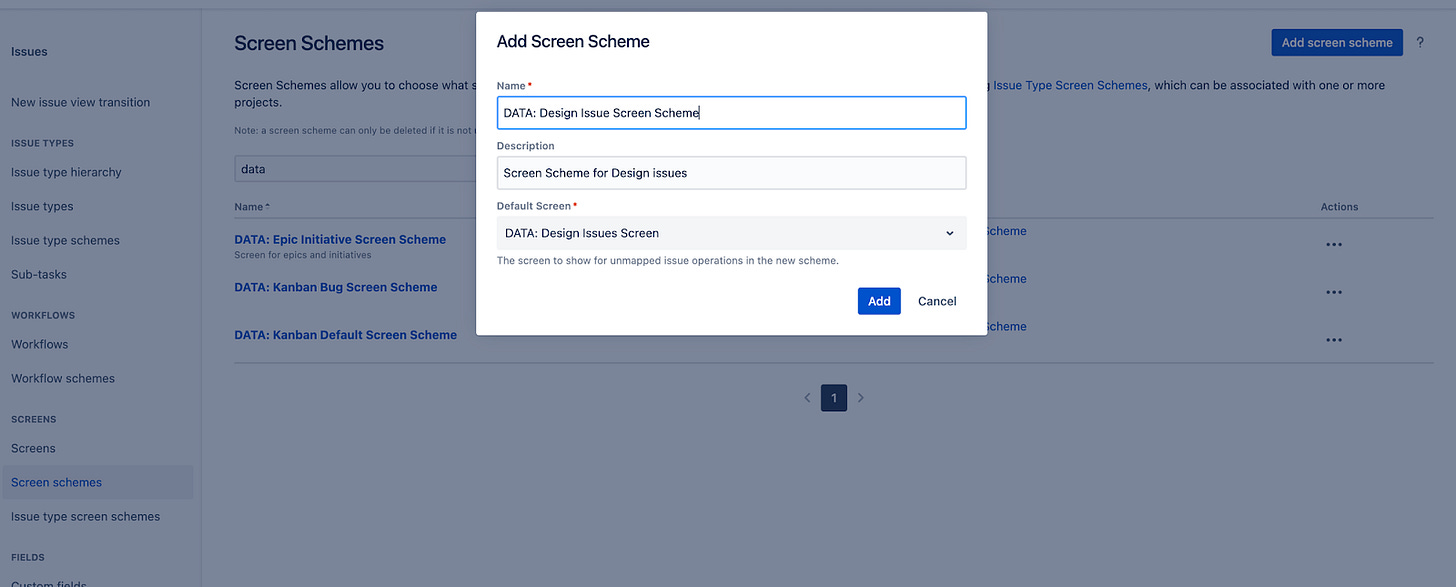Image resolution: width=1456 pixels, height=587 pixels.
Task: Open DATA: Epic Initiative Screen Scheme
Action: click(x=339, y=239)
